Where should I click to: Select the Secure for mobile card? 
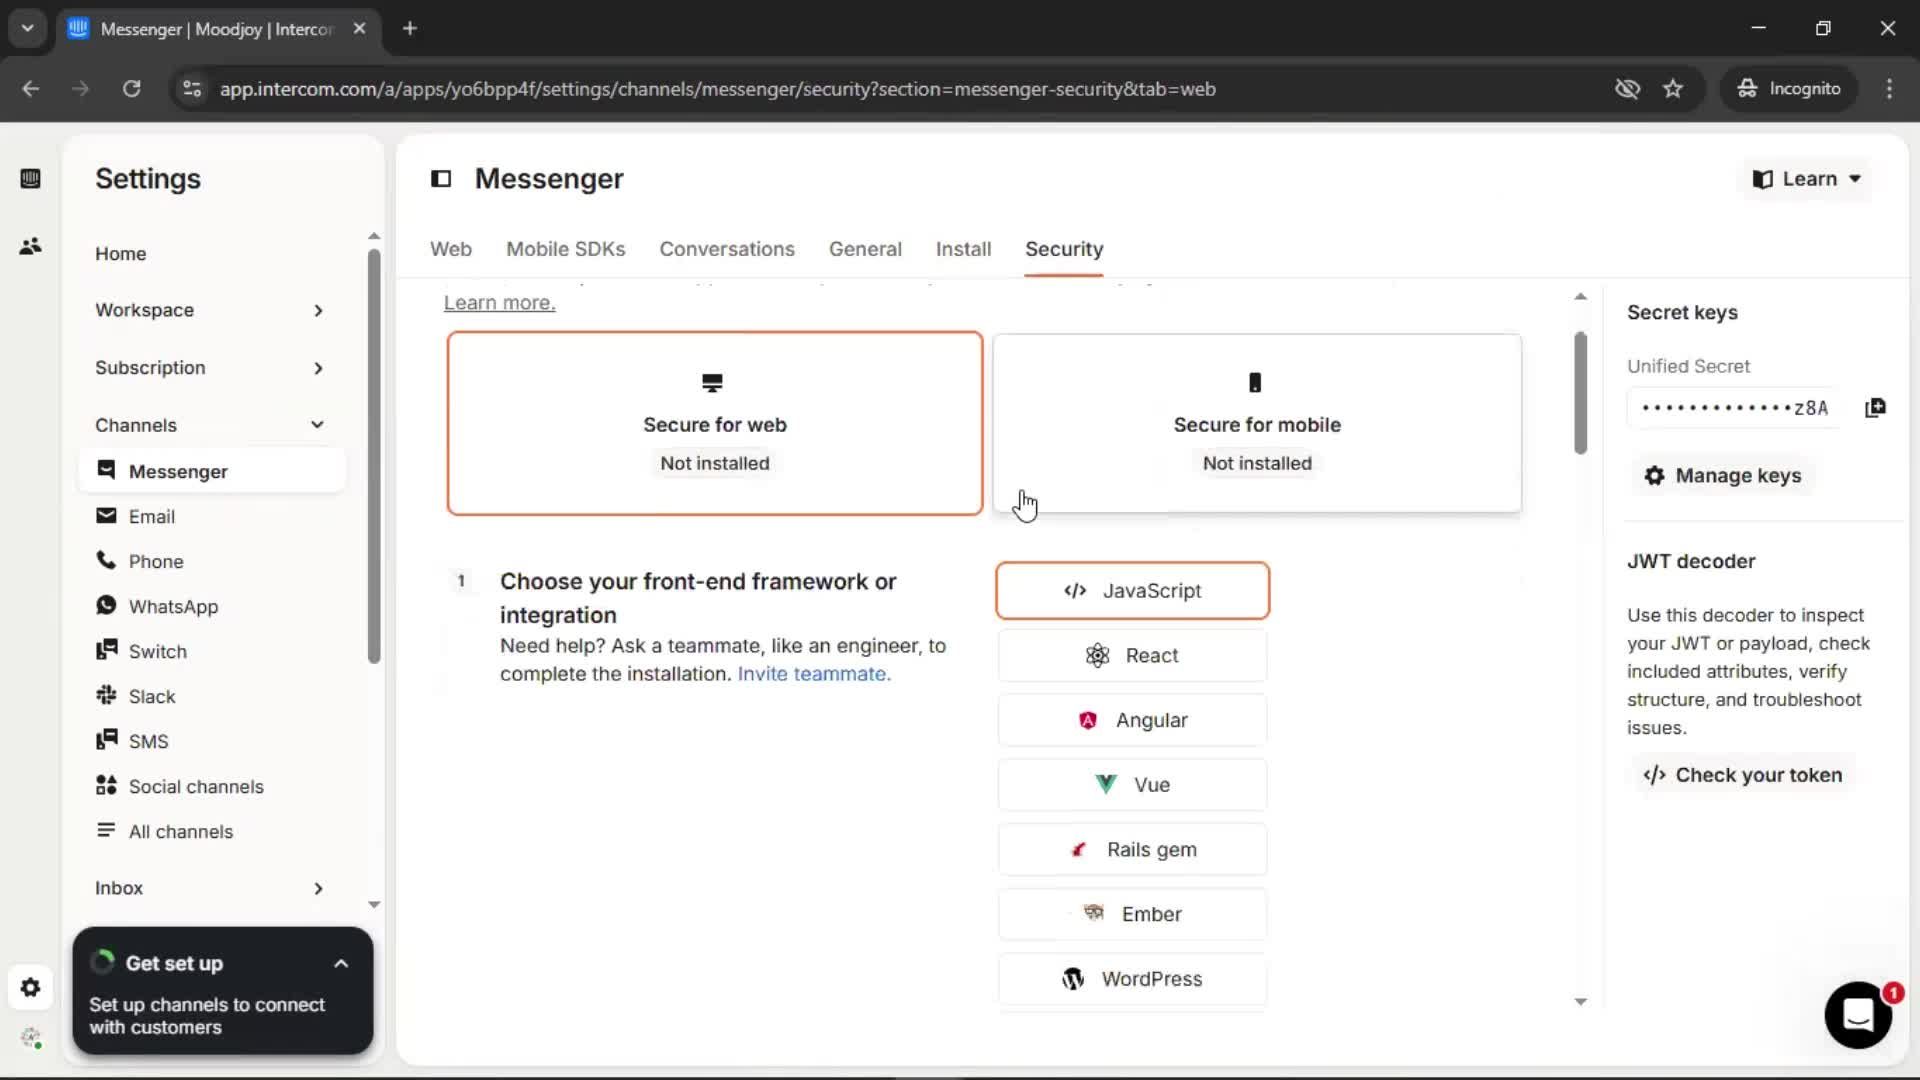click(x=1257, y=424)
